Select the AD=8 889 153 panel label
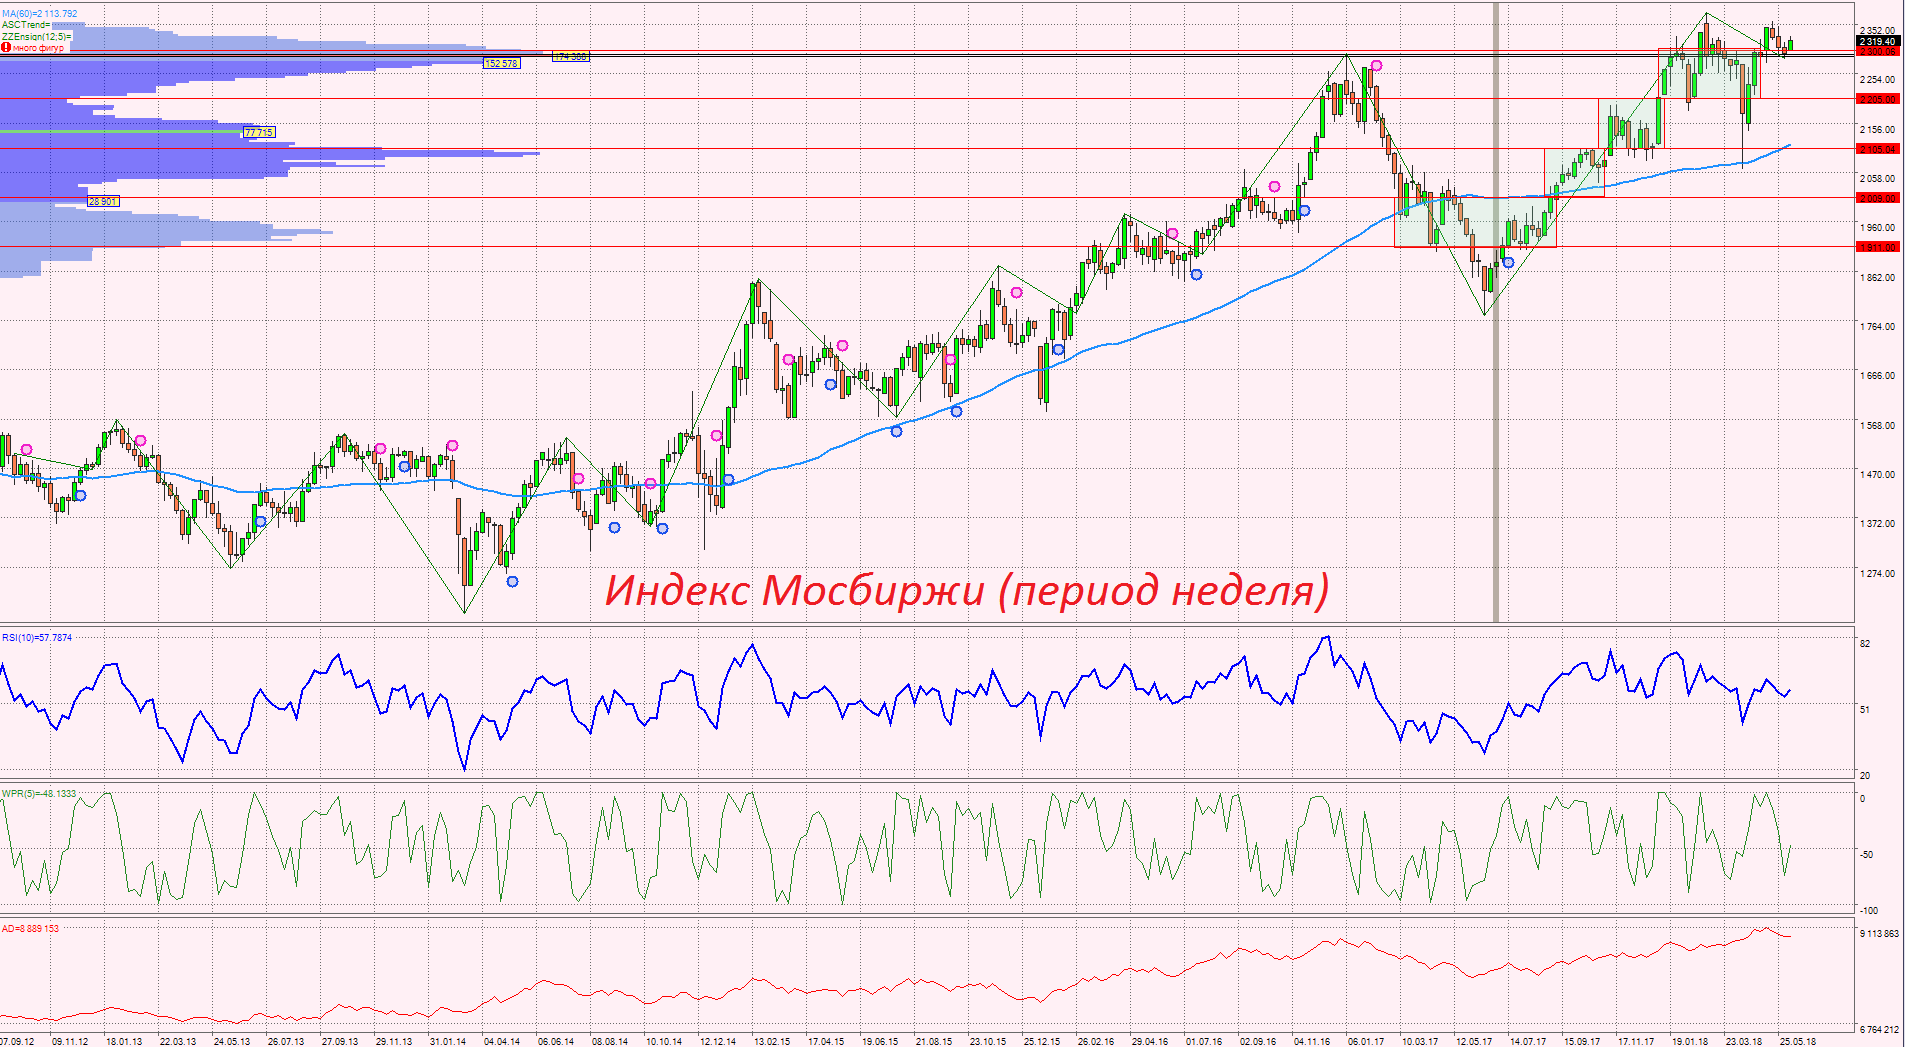Viewport: 1905px width, 1047px height. (30, 928)
